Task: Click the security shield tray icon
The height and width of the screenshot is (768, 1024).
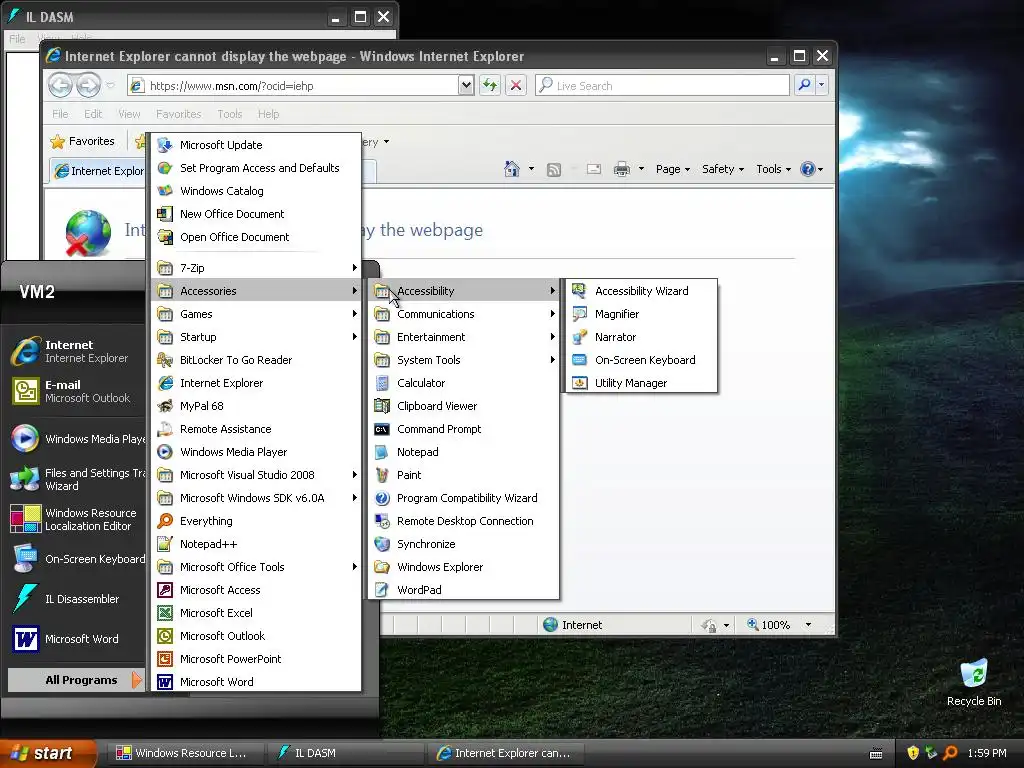Action: pyautogui.click(x=913, y=753)
